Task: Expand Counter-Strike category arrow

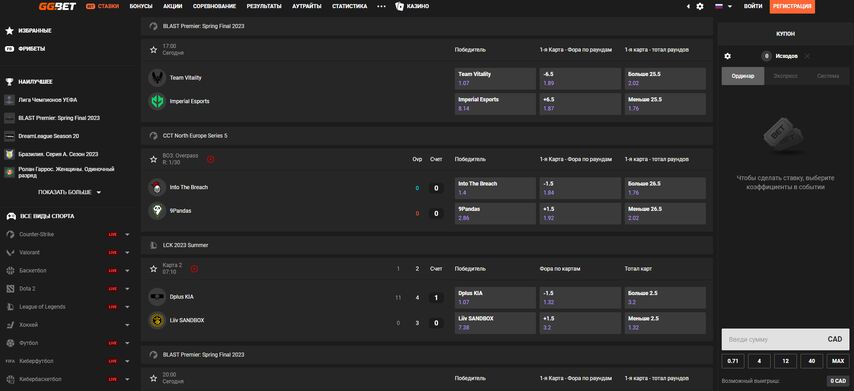Action: pos(127,235)
